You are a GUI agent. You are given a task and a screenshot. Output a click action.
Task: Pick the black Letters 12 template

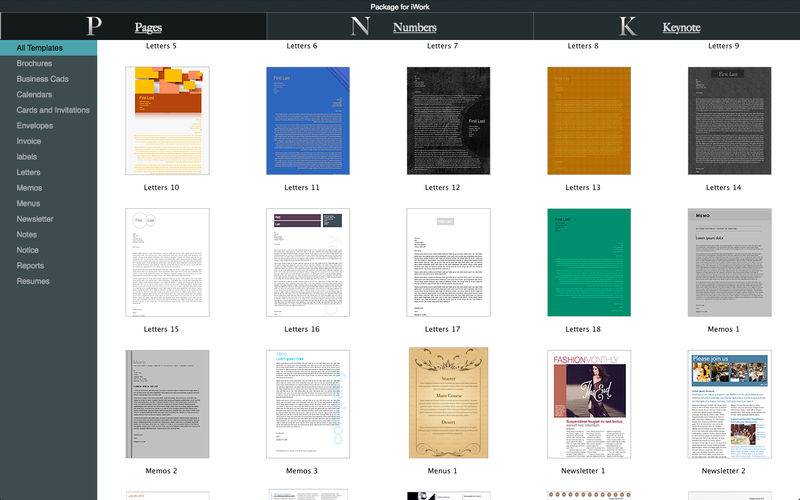(448, 121)
